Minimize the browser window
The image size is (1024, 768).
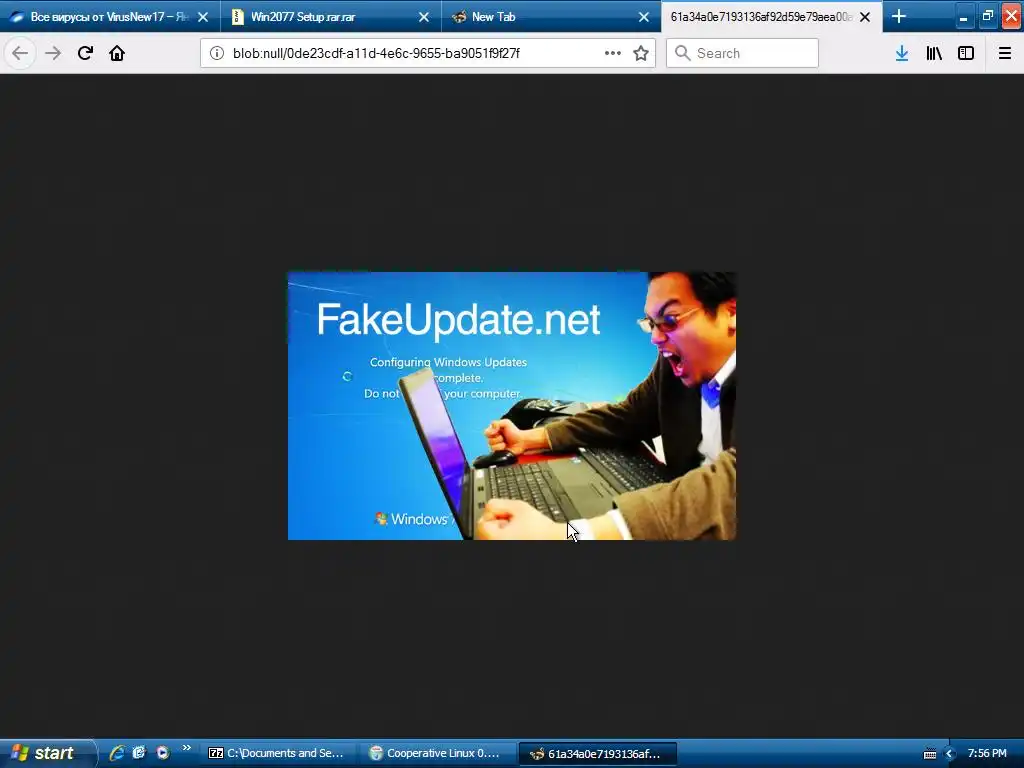point(963,17)
